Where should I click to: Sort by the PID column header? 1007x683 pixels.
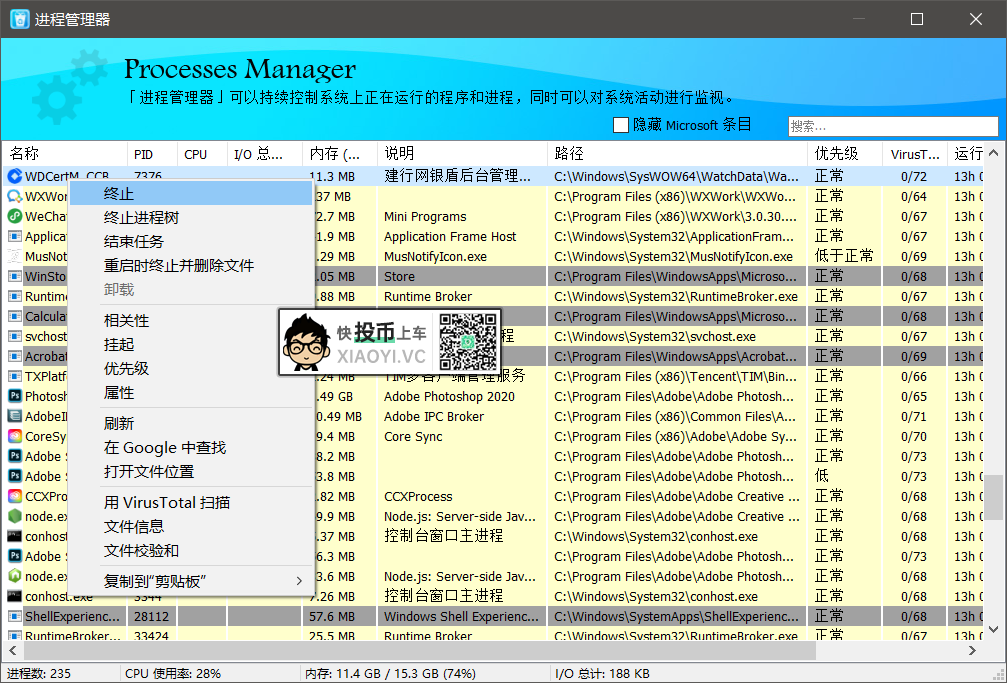[x=152, y=154]
